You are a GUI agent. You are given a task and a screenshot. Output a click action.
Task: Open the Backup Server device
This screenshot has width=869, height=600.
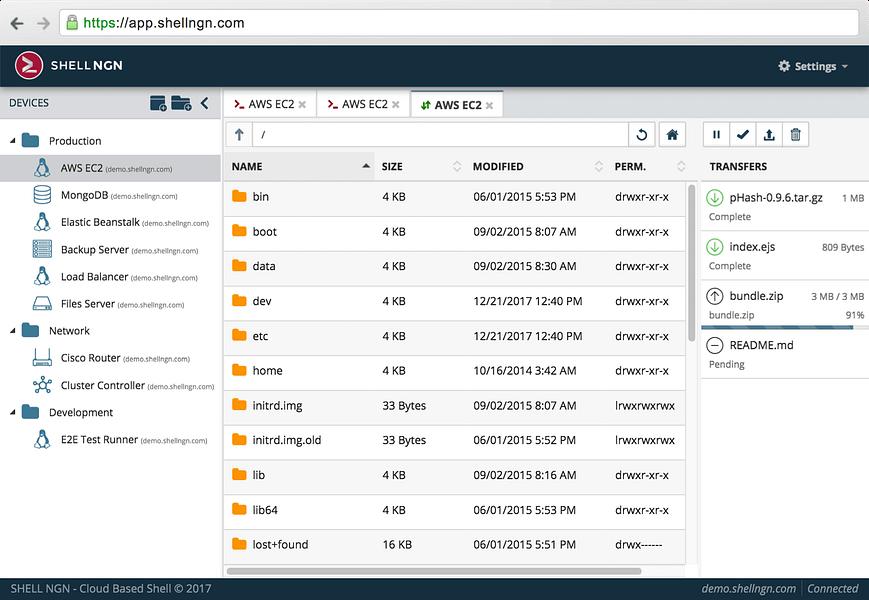110,249
